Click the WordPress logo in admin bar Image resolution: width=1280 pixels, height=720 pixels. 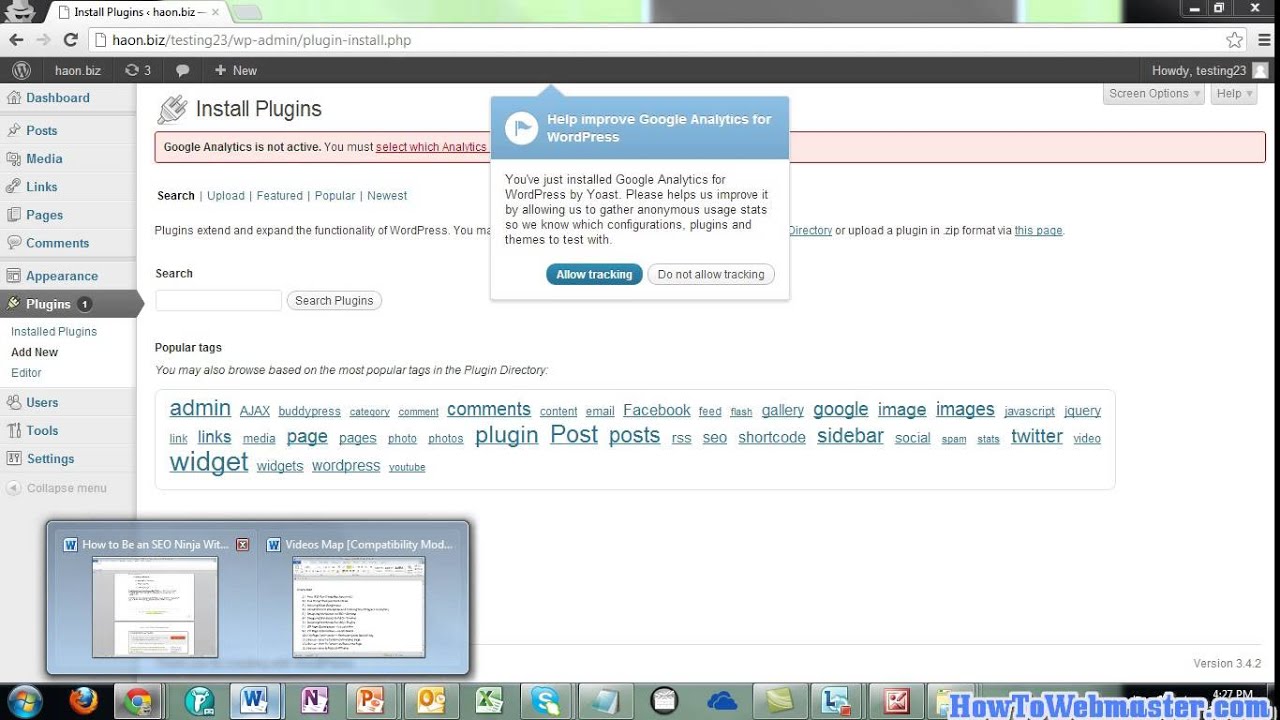21,71
